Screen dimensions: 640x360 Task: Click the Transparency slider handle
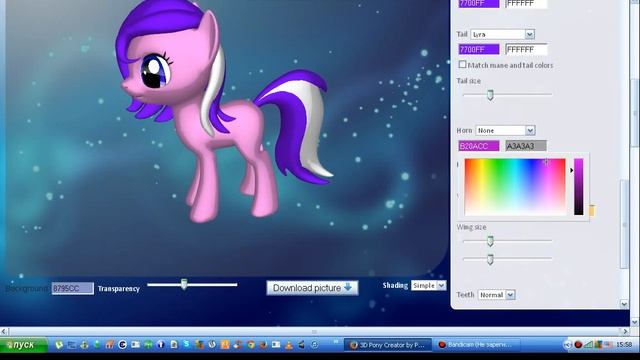tap(184, 284)
